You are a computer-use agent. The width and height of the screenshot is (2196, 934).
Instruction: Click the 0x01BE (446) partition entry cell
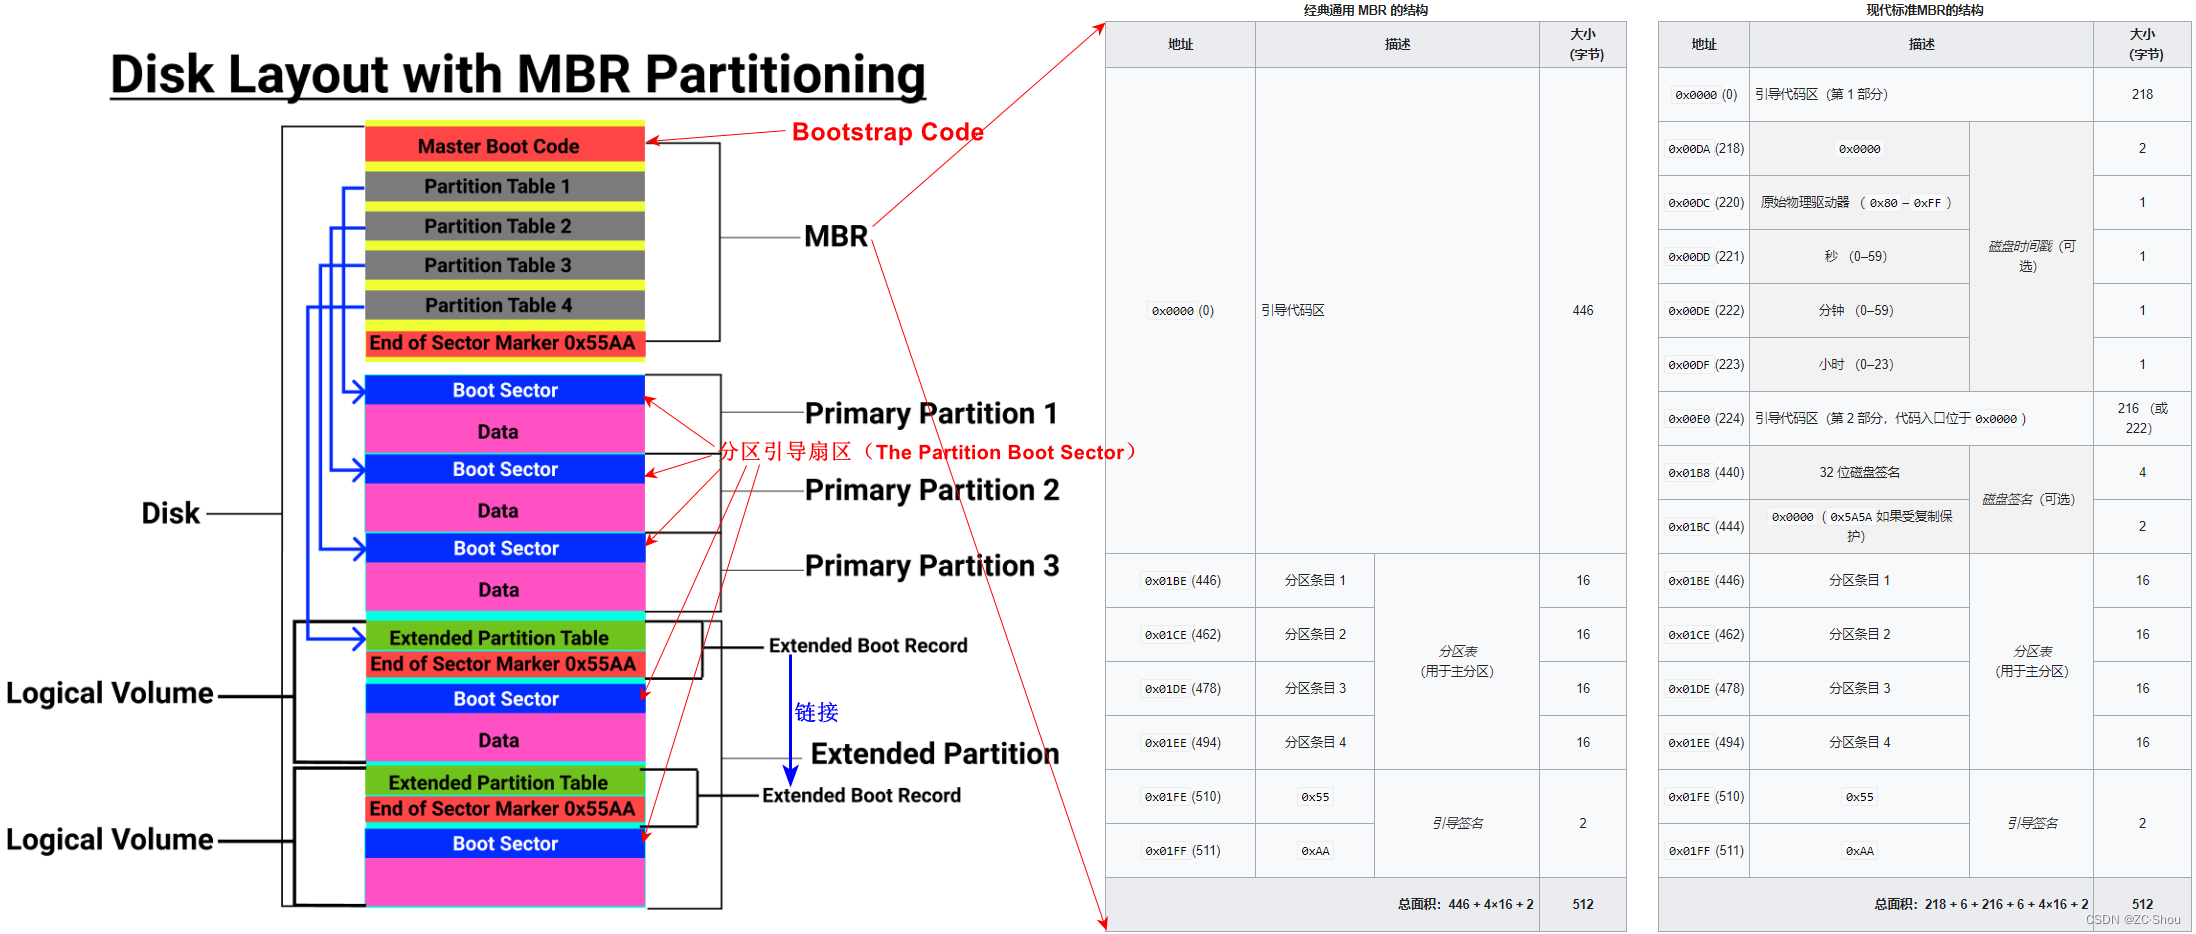pos(1181,580)
